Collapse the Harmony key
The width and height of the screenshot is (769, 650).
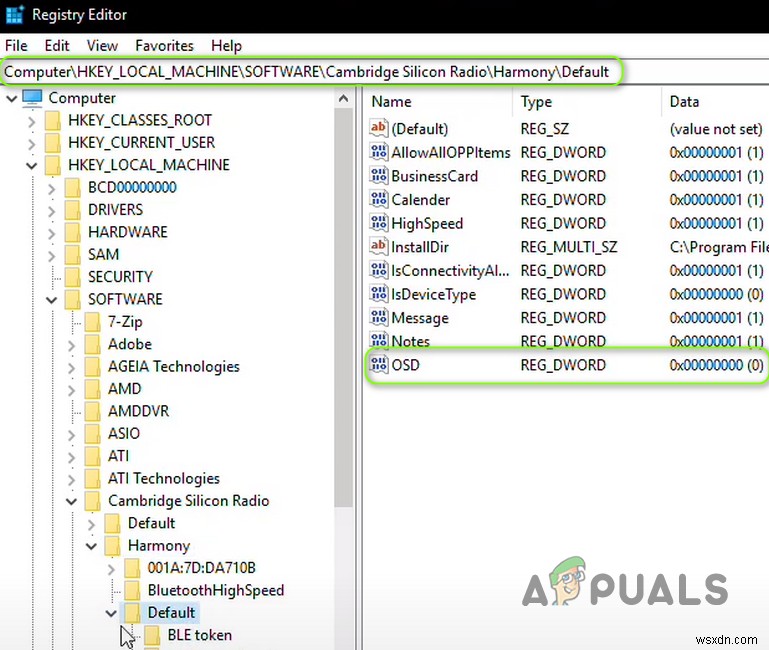click(x=92, y=546)
